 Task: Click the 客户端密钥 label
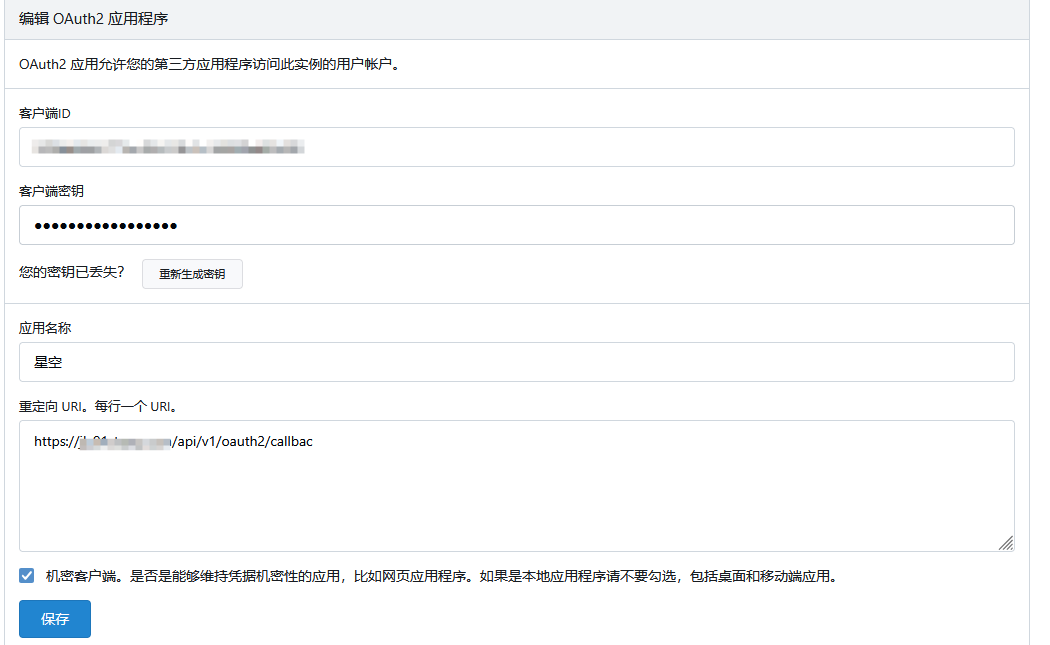point(52,191)
